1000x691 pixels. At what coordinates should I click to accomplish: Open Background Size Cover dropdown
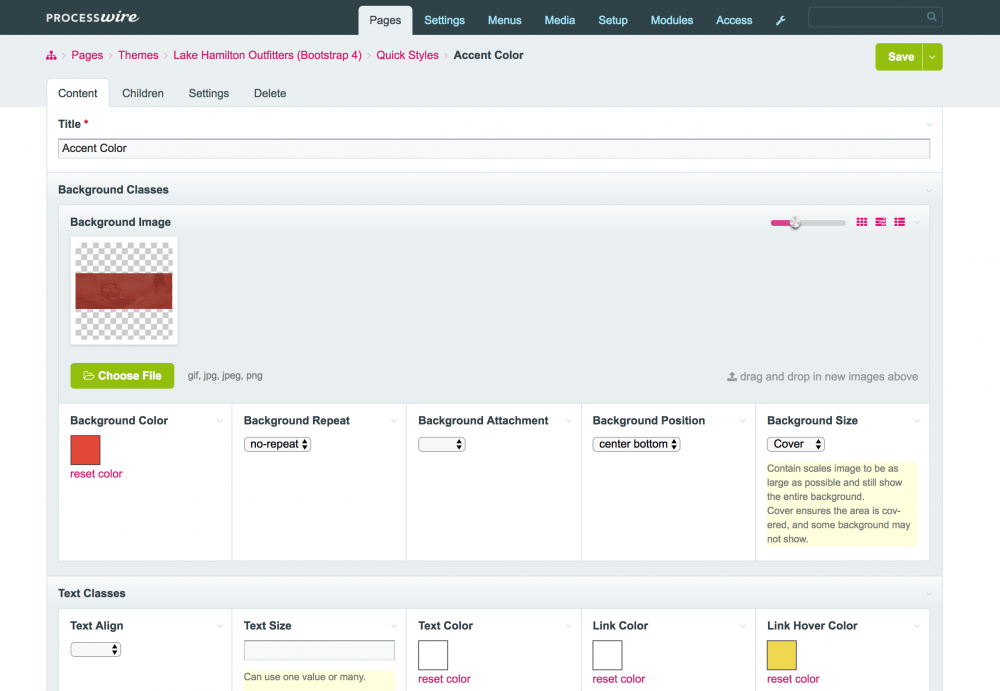click(x=796, y=444)
